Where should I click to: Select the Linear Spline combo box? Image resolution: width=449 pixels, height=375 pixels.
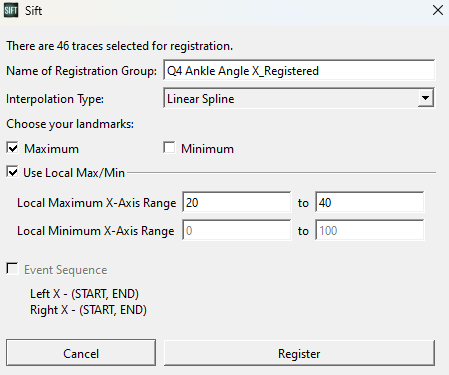click(299, 98)
